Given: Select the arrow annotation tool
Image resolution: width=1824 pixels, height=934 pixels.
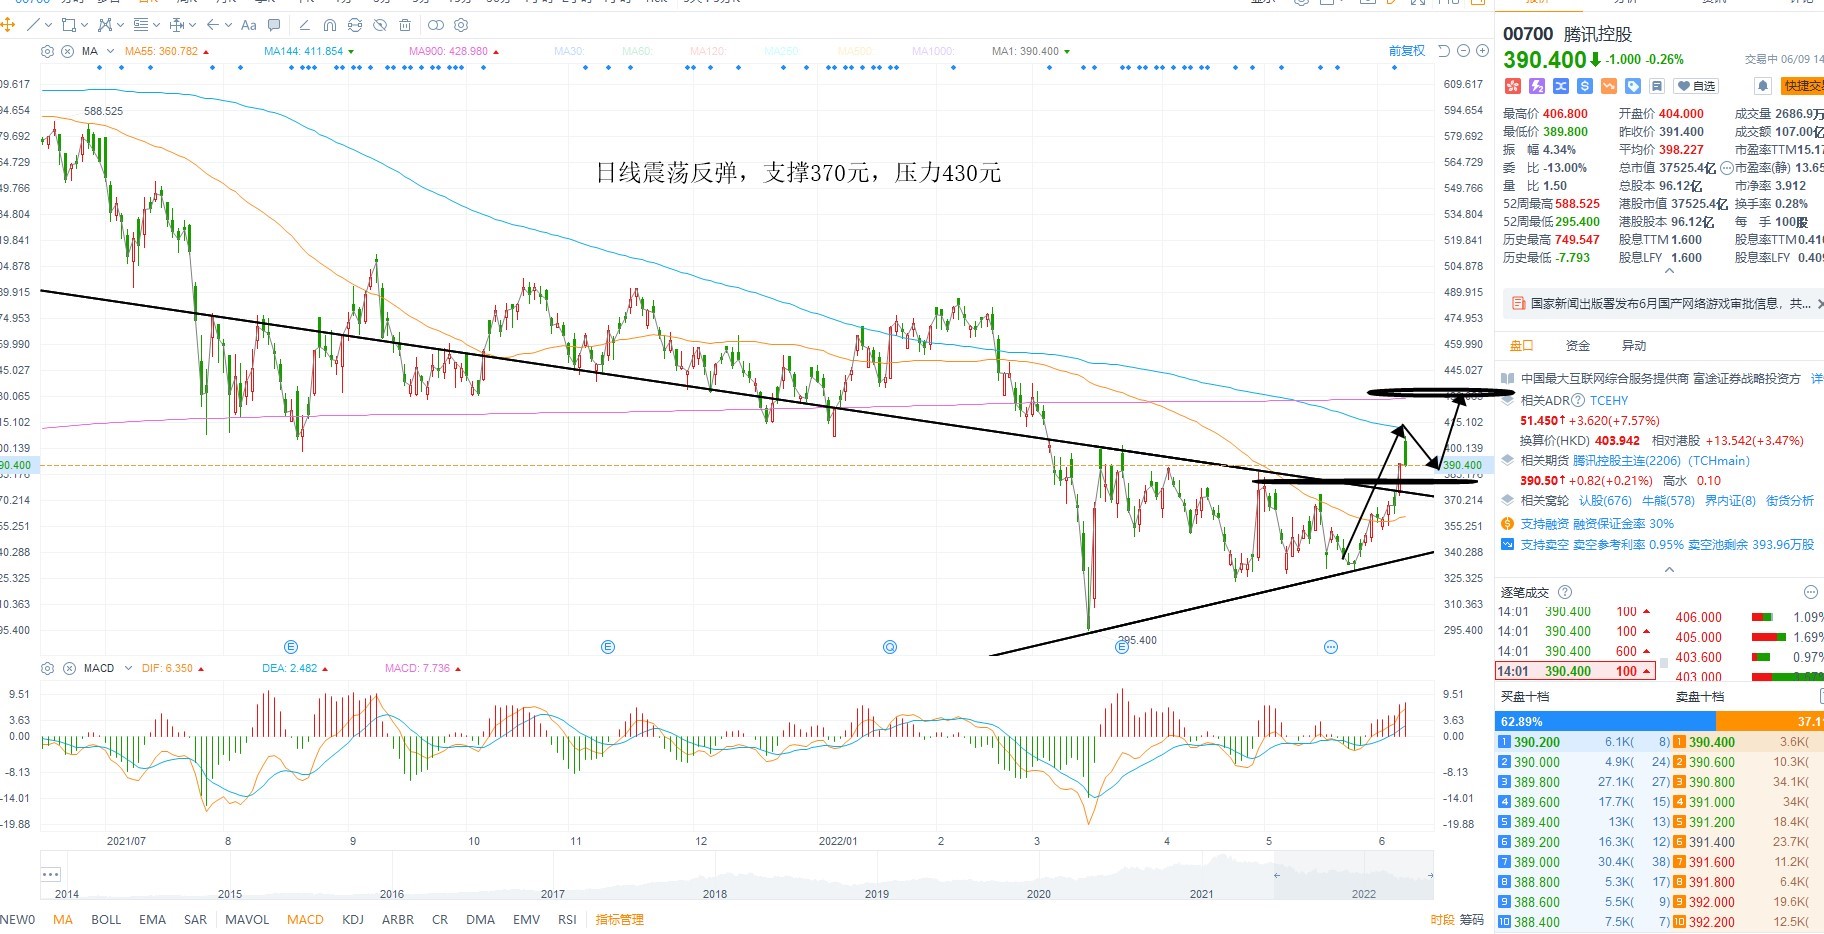Looking at the screenshot, I should tap(212, 24).
